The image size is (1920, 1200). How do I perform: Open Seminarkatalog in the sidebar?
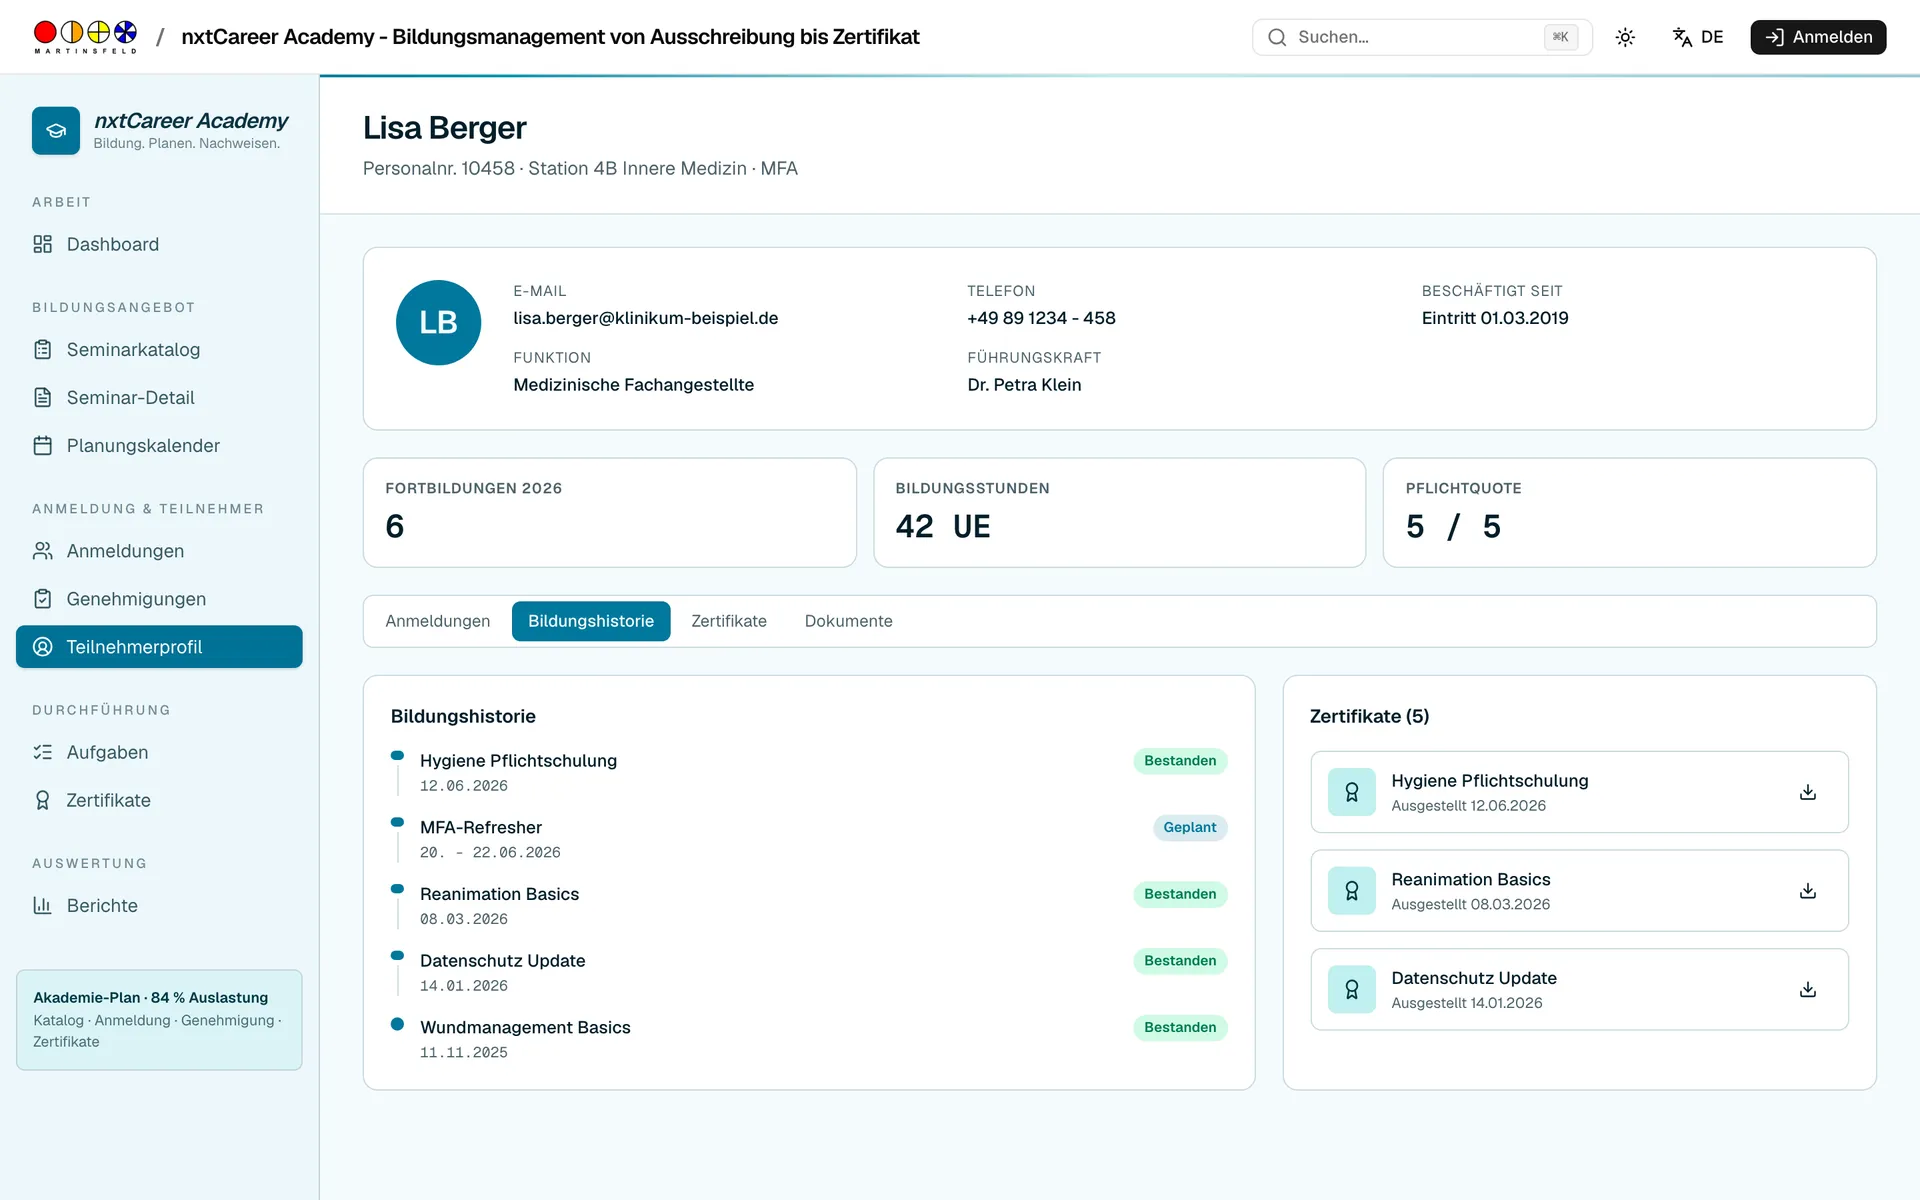(159, 350)
